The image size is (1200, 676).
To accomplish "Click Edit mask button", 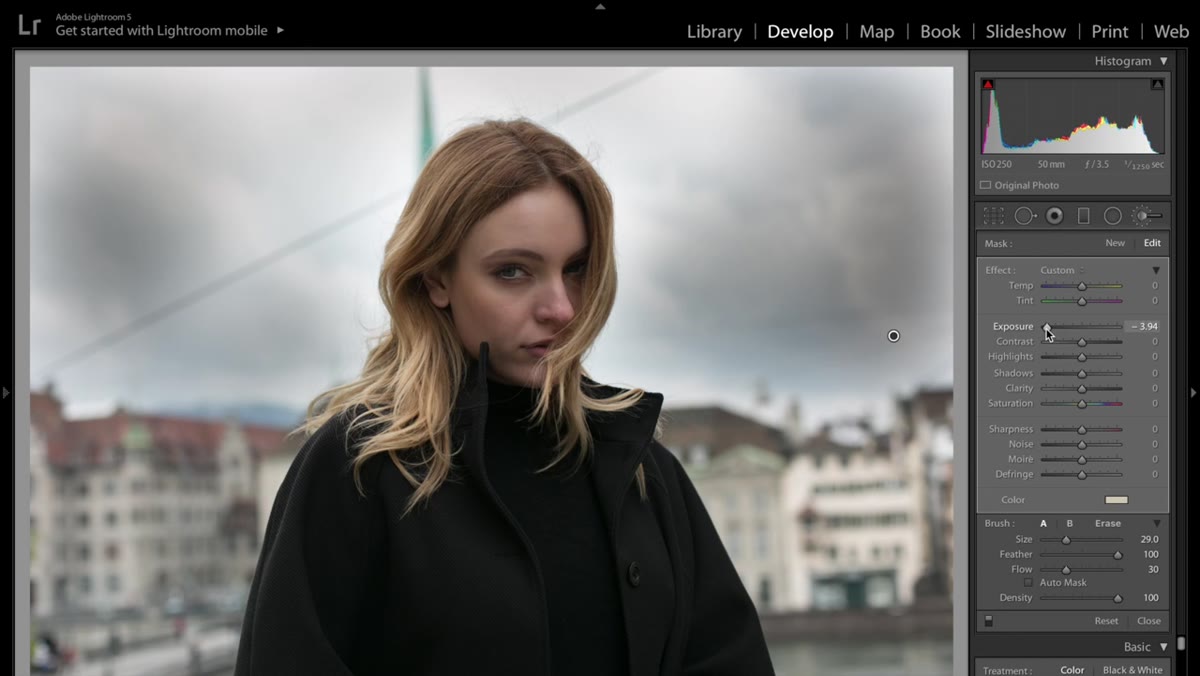I will [1152, 243].
